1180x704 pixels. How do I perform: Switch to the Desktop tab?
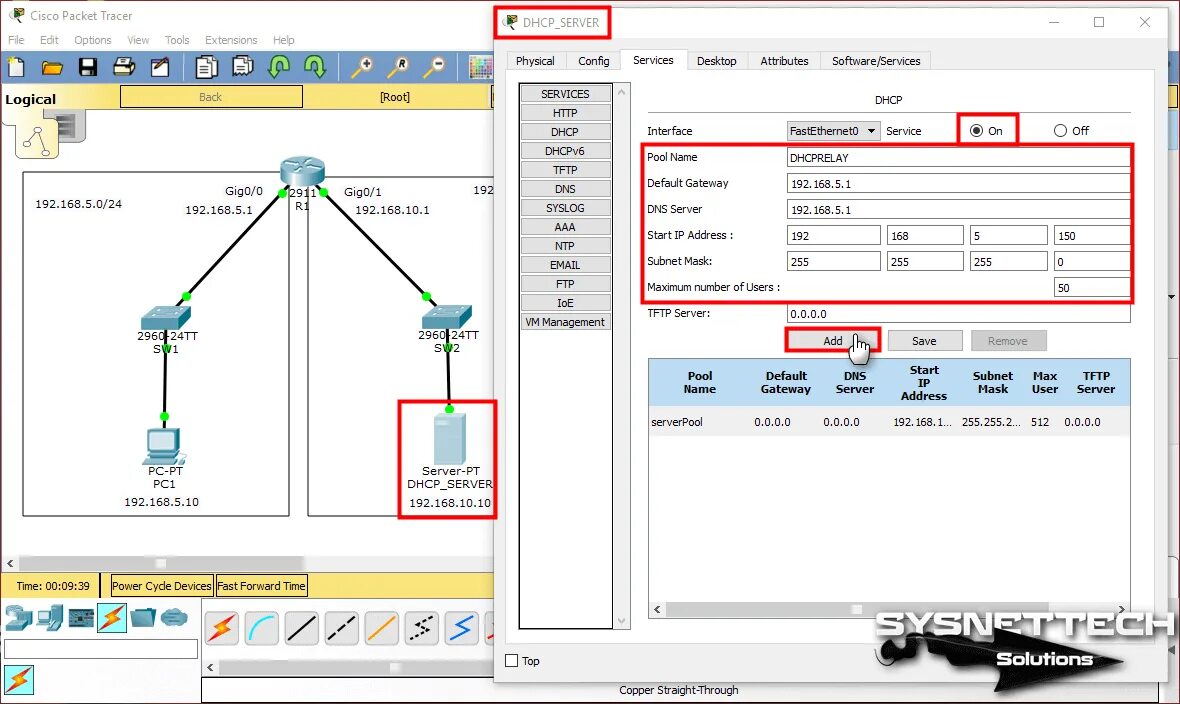[716, 61]
